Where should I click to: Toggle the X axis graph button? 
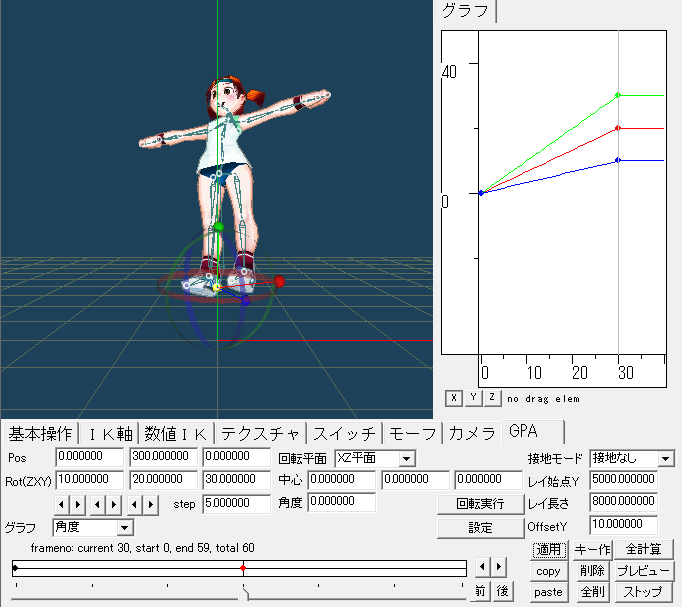(454, 397)
